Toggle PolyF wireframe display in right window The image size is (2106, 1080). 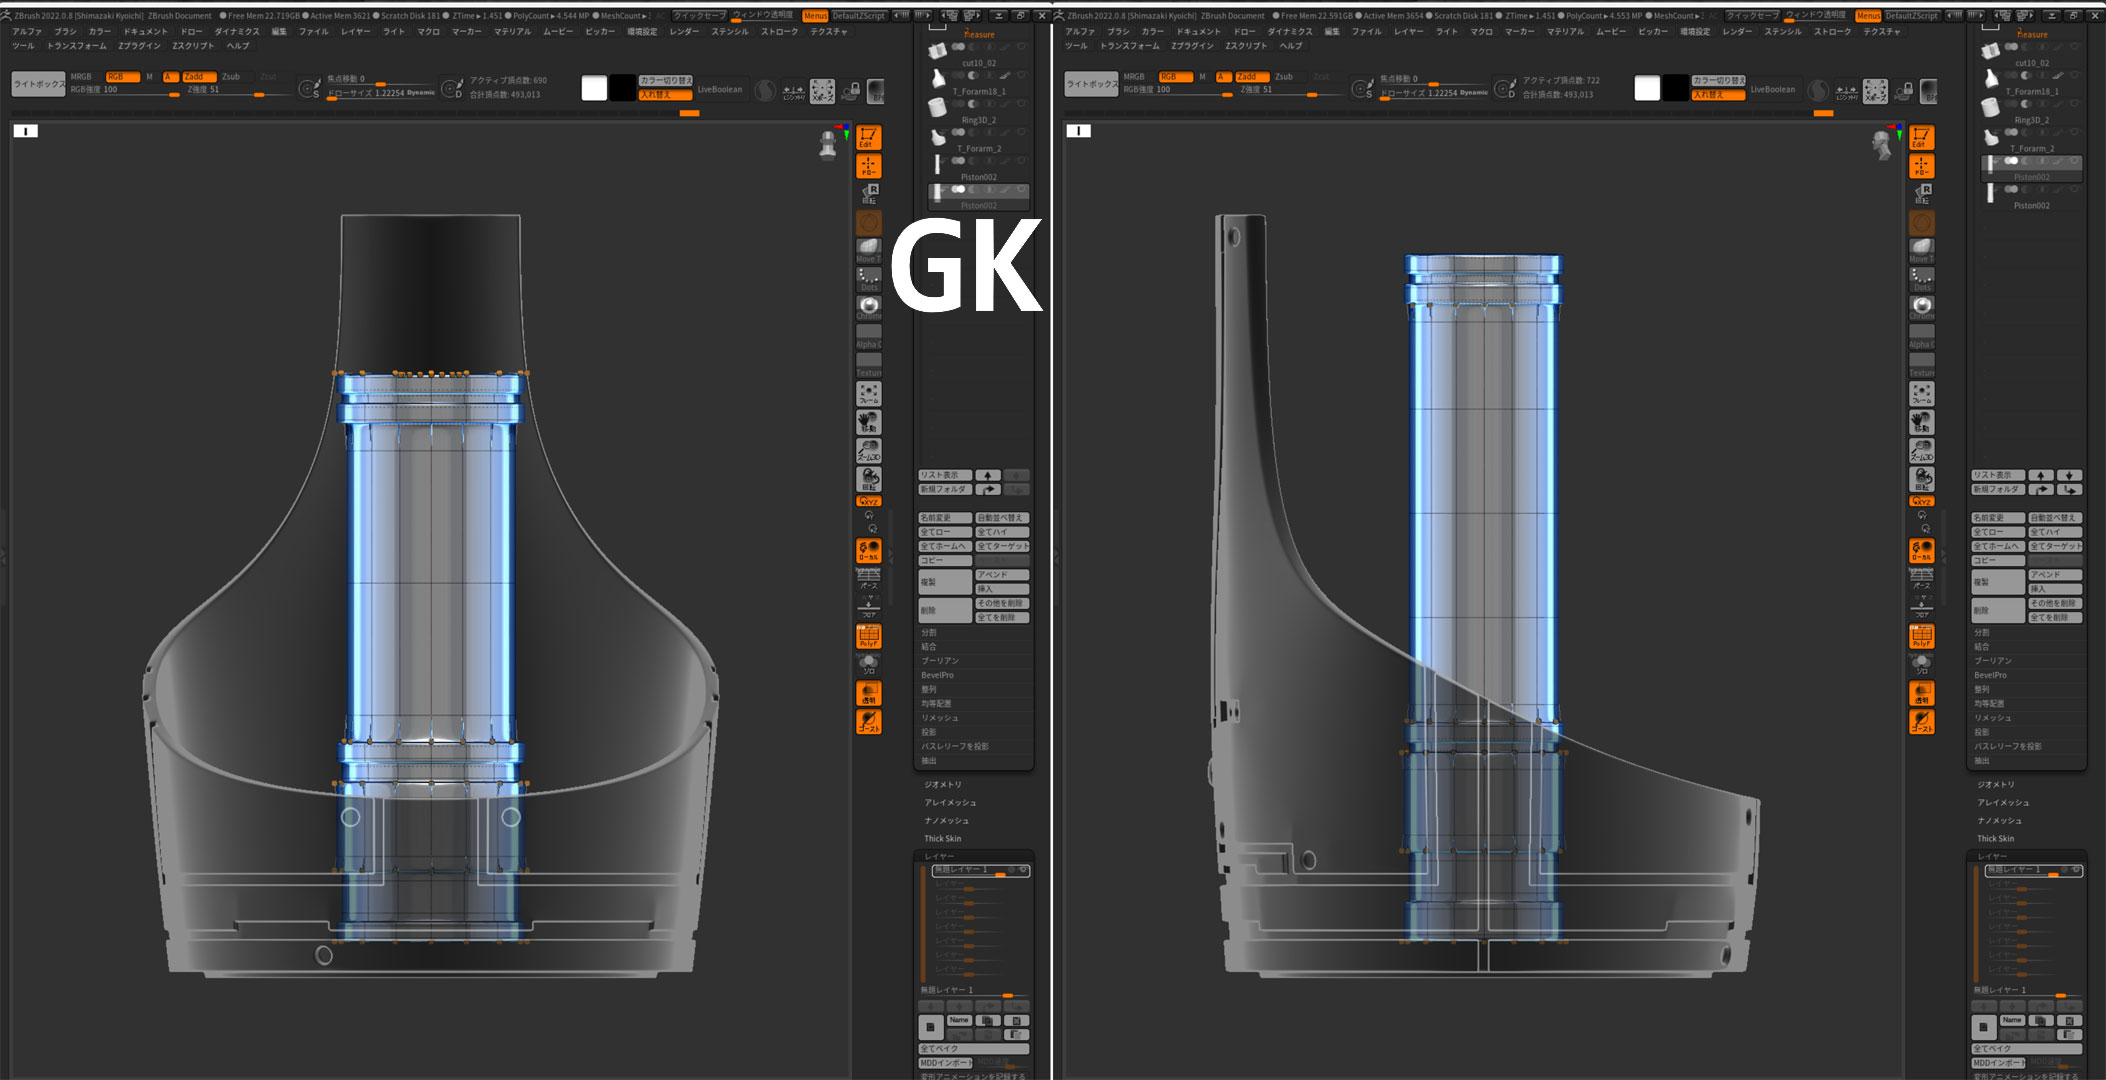point(1921,636)
